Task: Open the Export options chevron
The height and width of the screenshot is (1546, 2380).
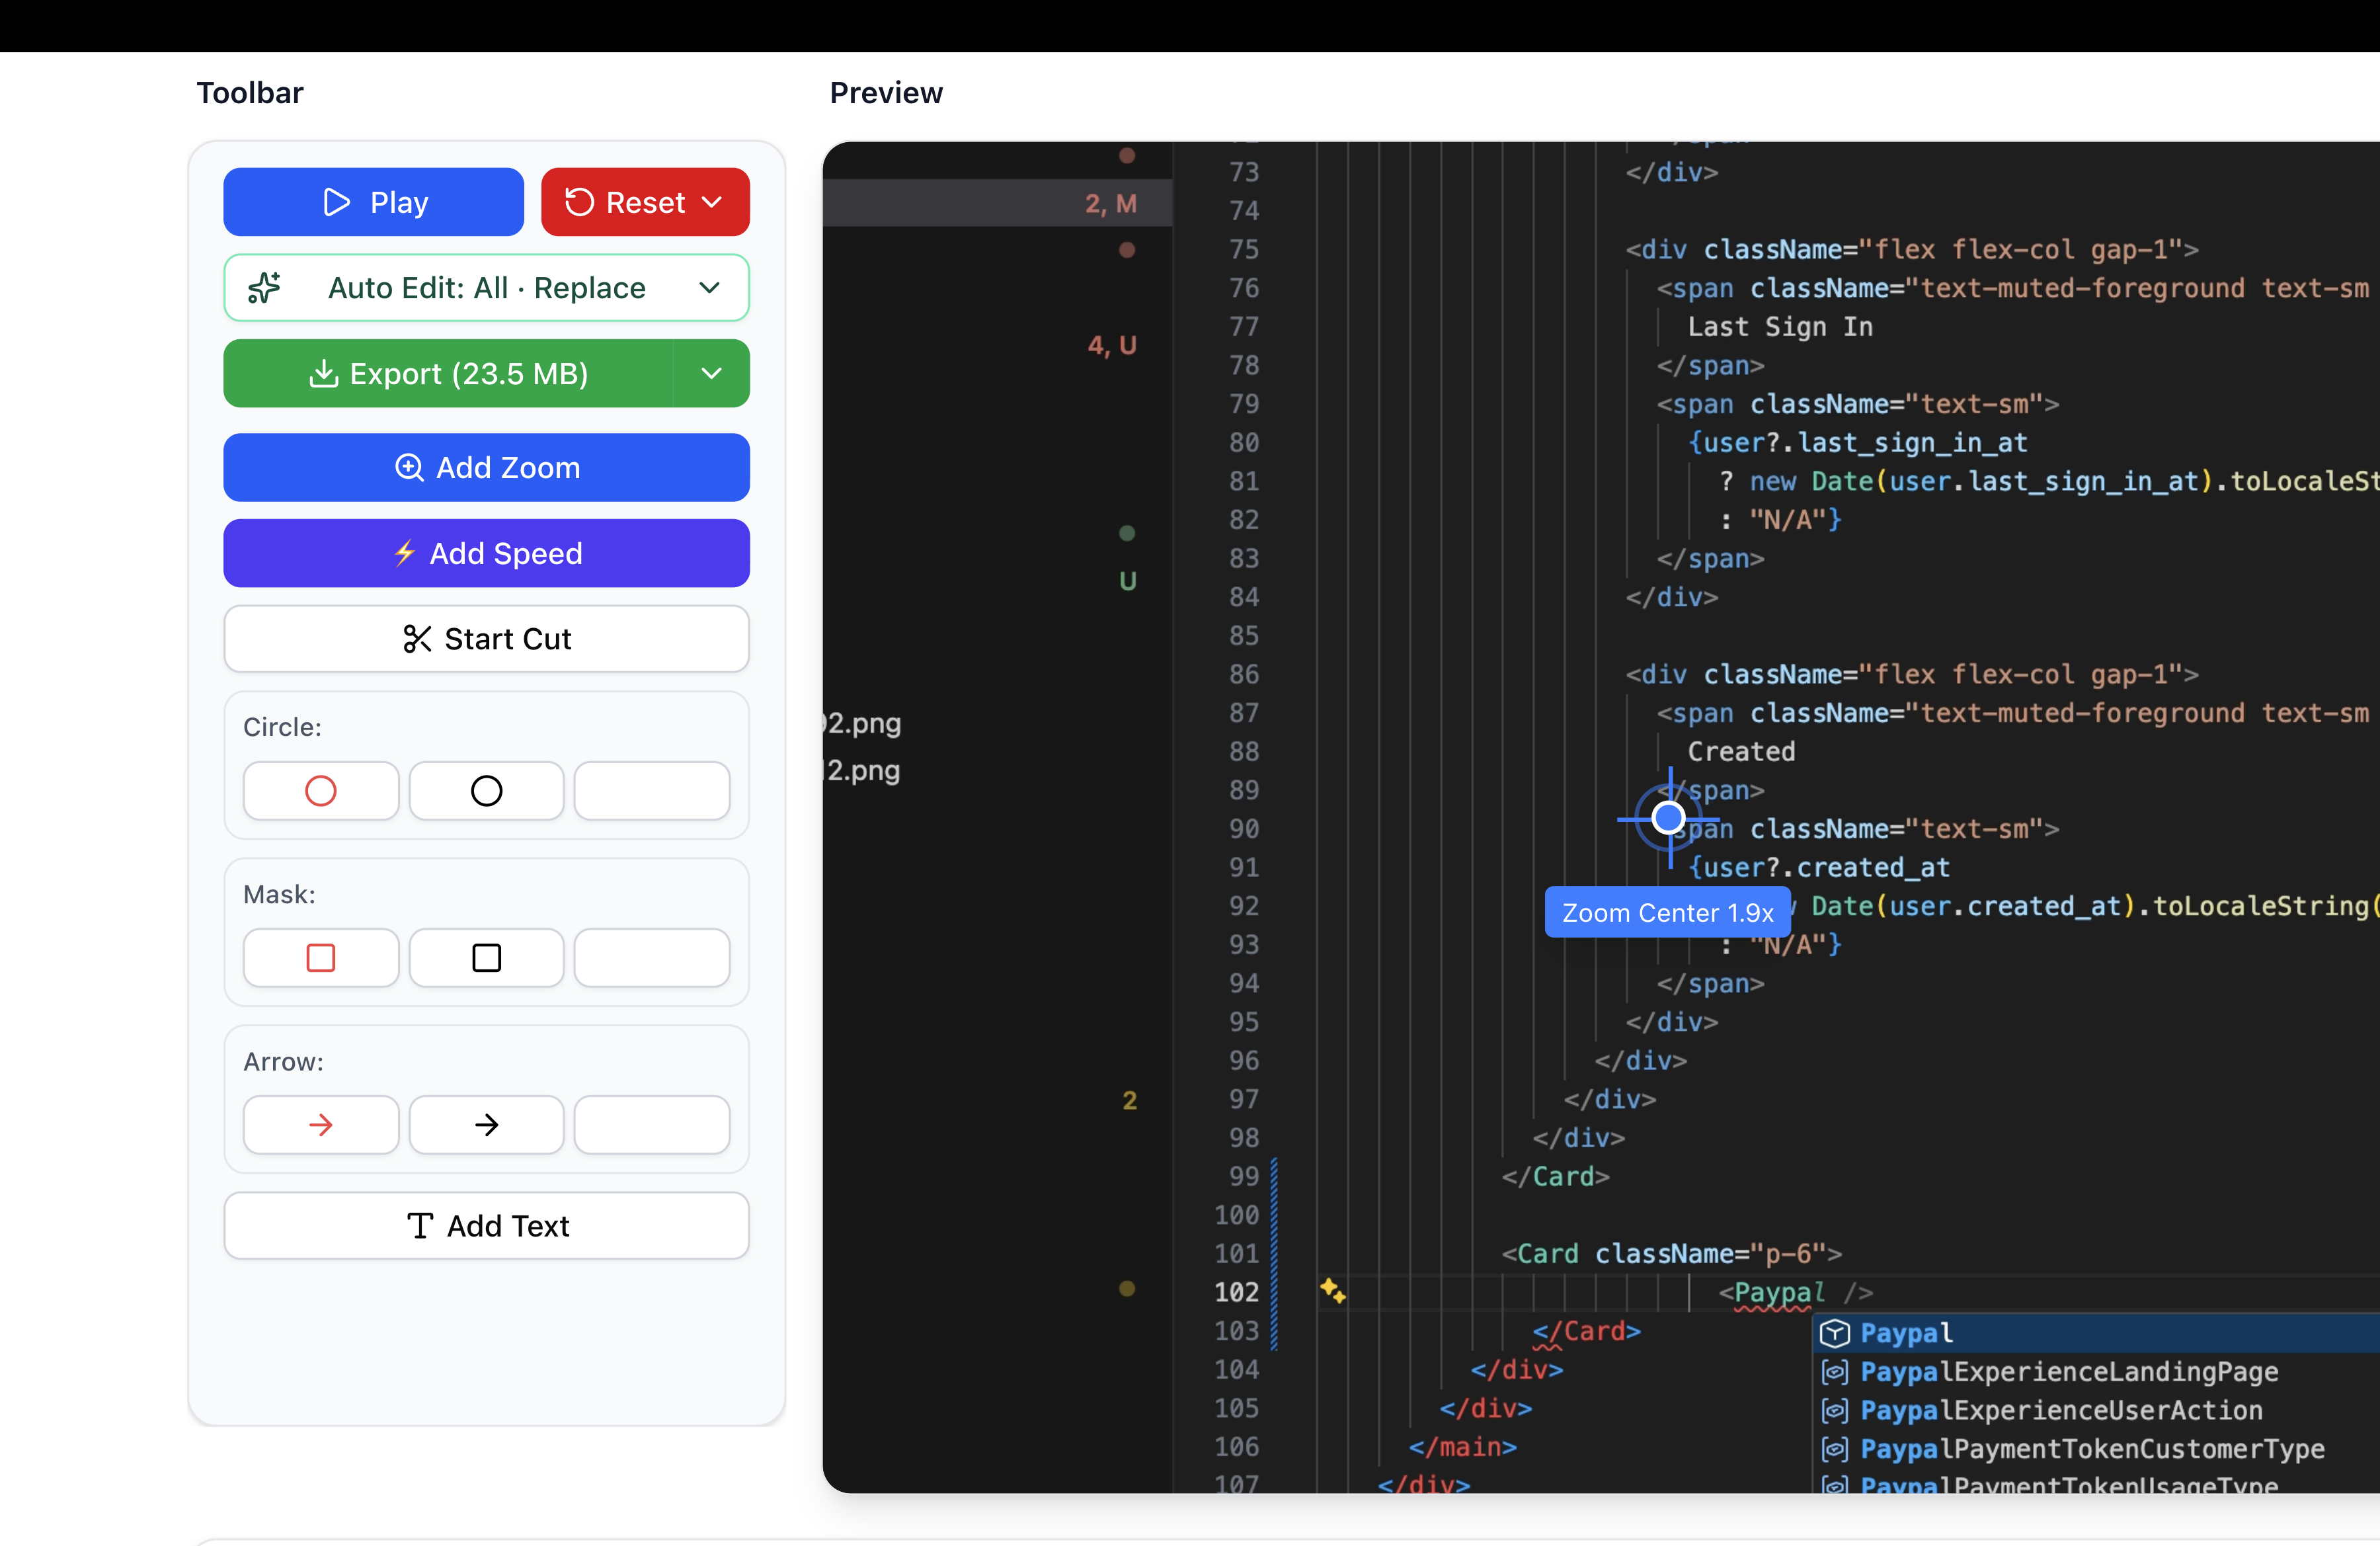Action: click(711, 374)
